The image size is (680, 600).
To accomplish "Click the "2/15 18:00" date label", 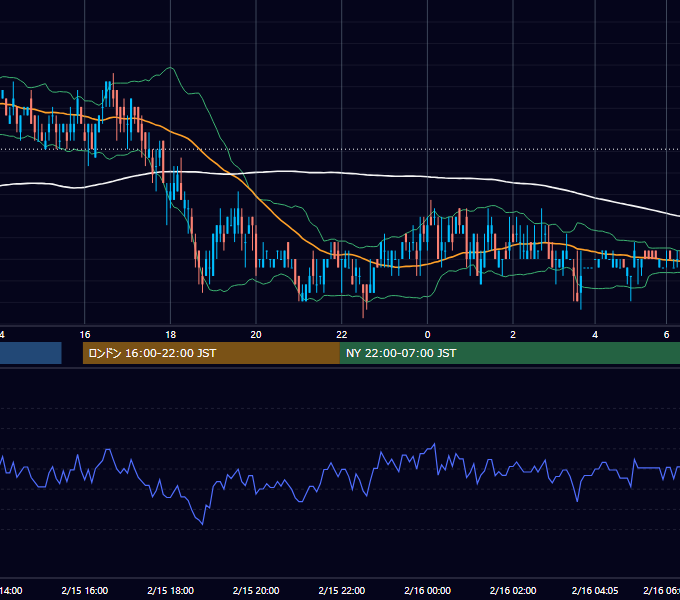I will coord(170,590).
